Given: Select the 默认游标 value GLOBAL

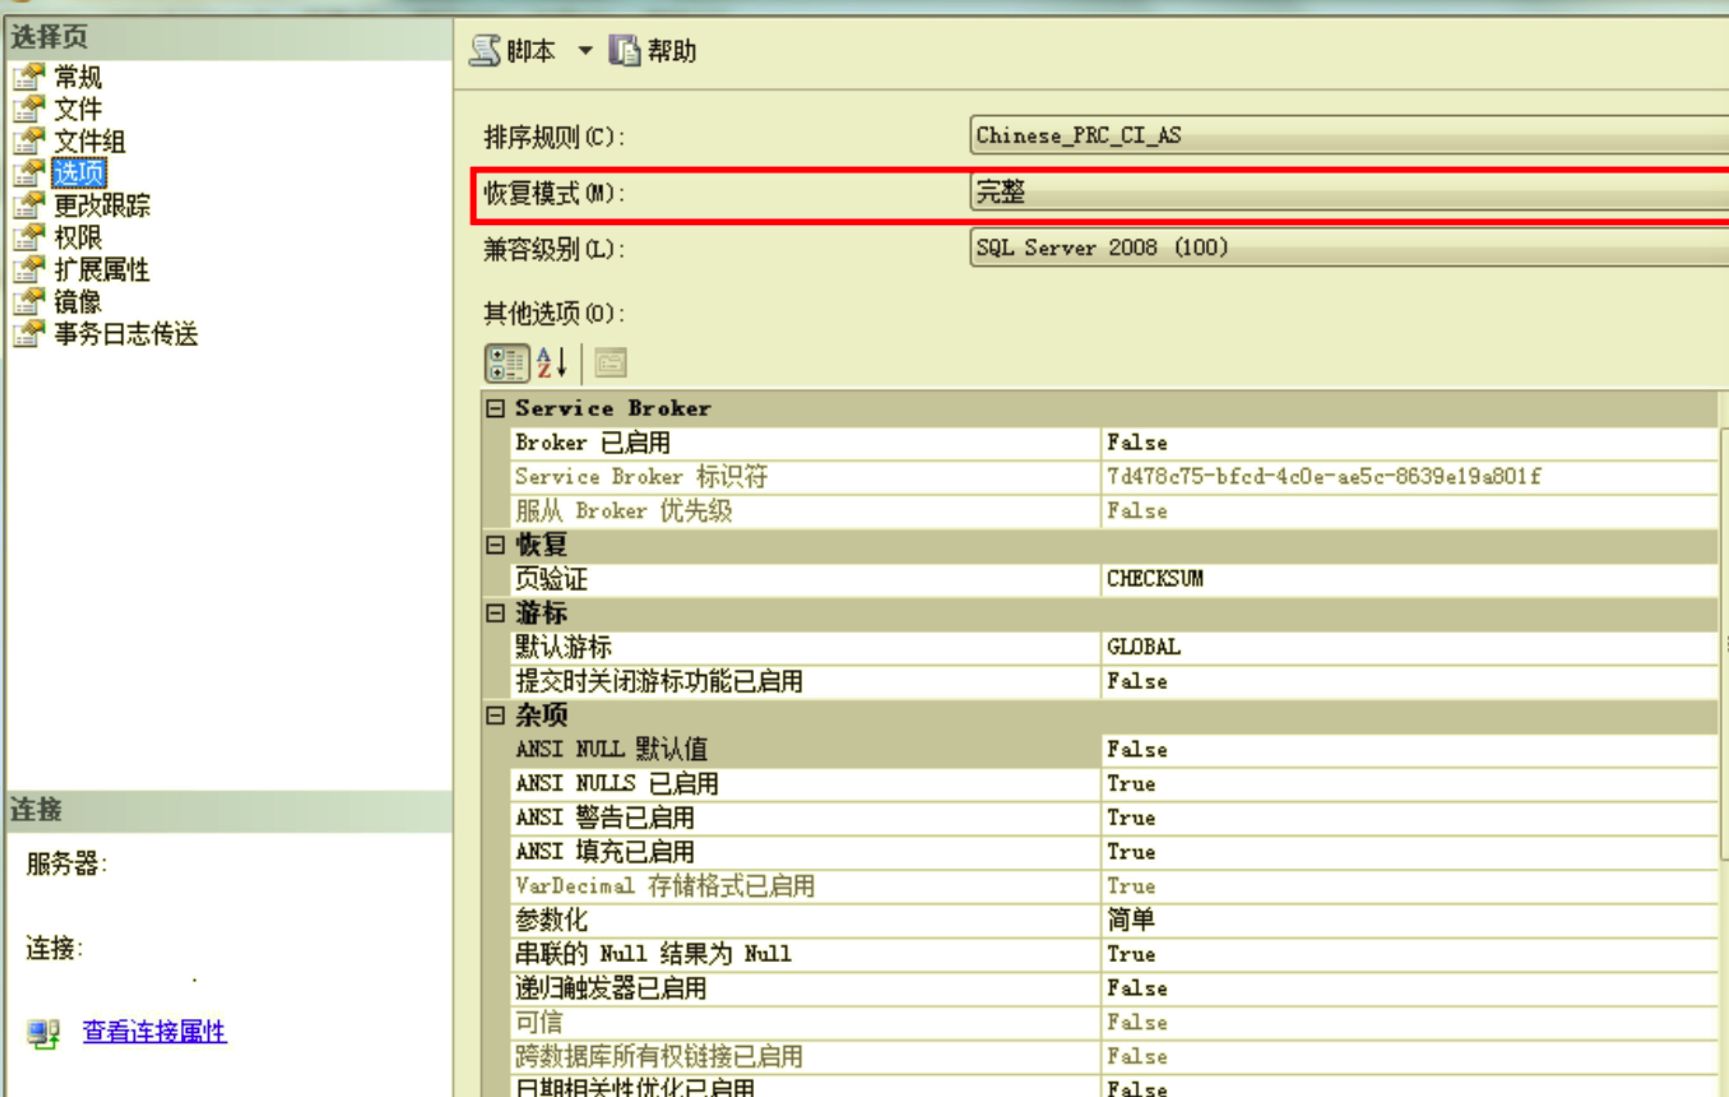Looking at the screenshot, I should pos(1144,646).
